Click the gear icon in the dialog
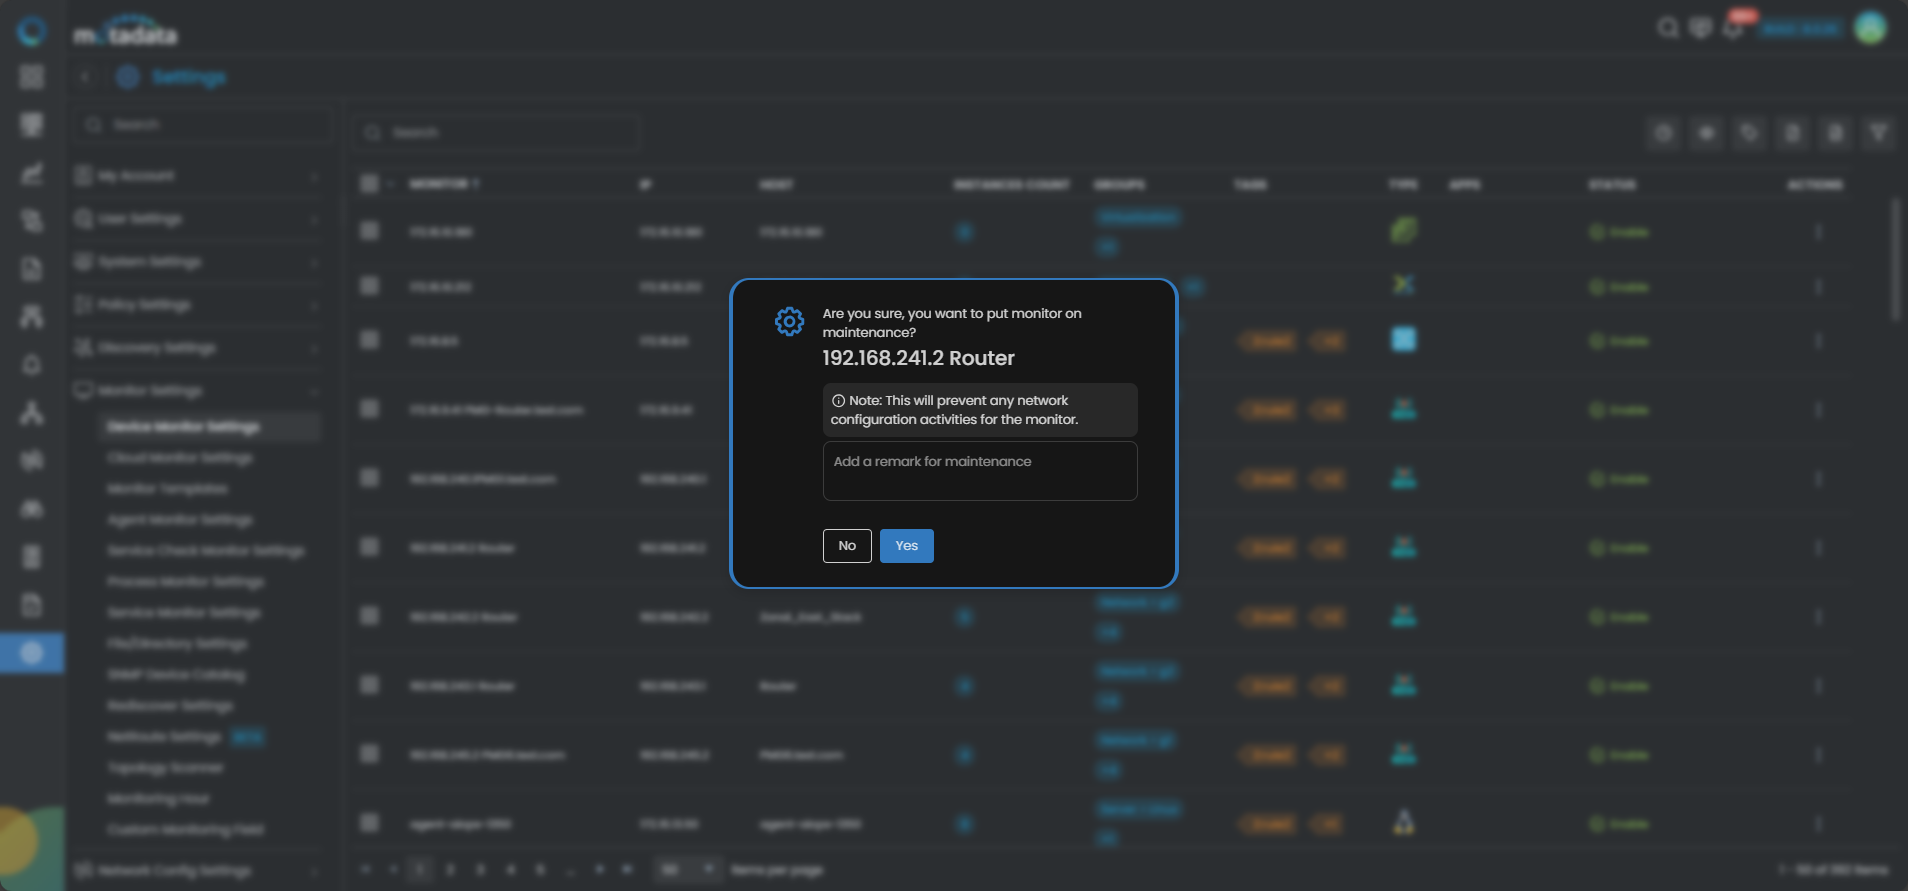This screenshot has height=891, width=1908. coord(789,322)
